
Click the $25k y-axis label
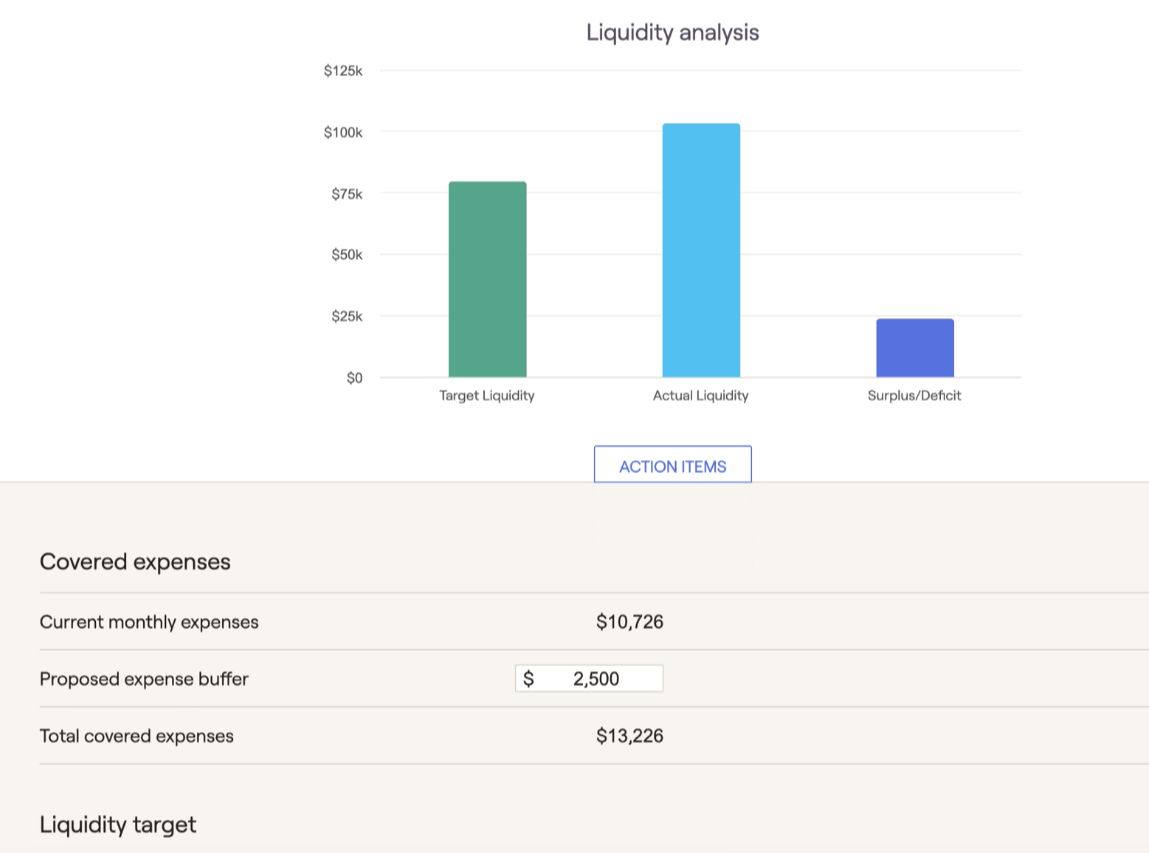(346, 317)
